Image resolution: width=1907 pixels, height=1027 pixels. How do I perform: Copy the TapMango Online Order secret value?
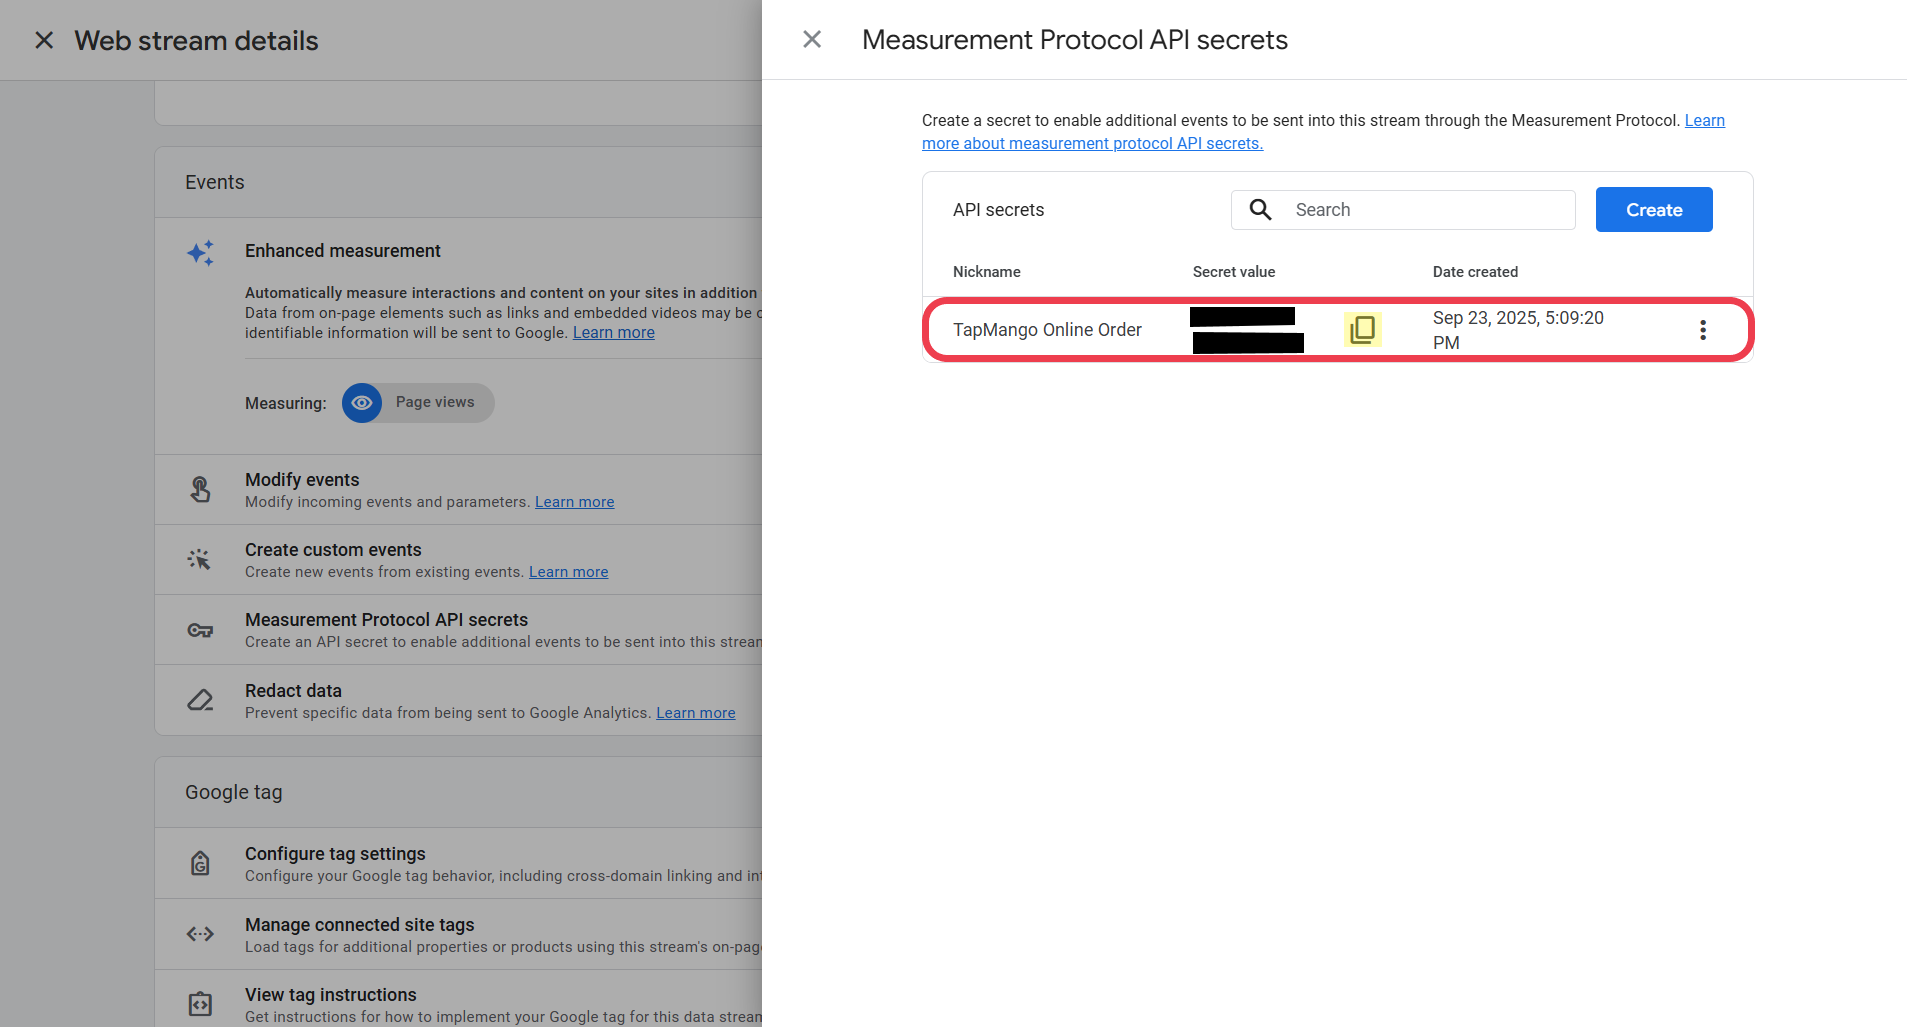(1362, 329)
